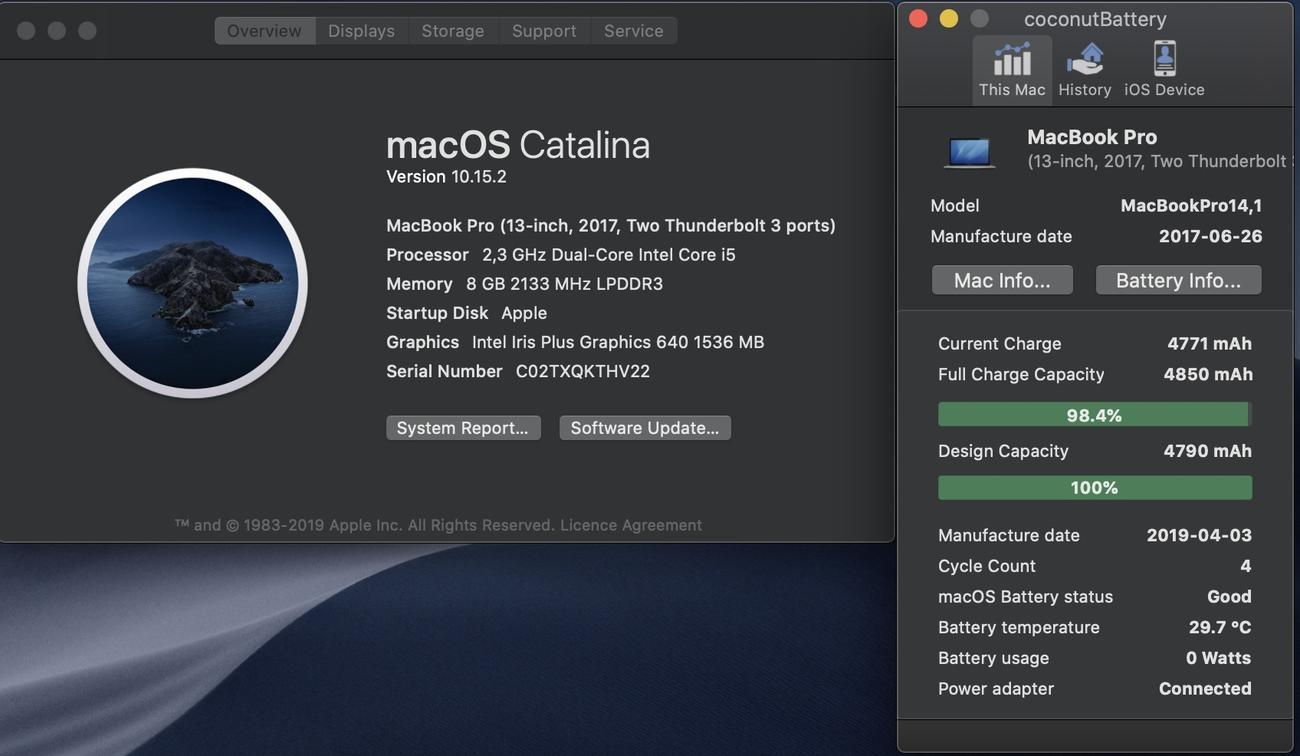Click the Version 10.15.2 text

(446, 177)
